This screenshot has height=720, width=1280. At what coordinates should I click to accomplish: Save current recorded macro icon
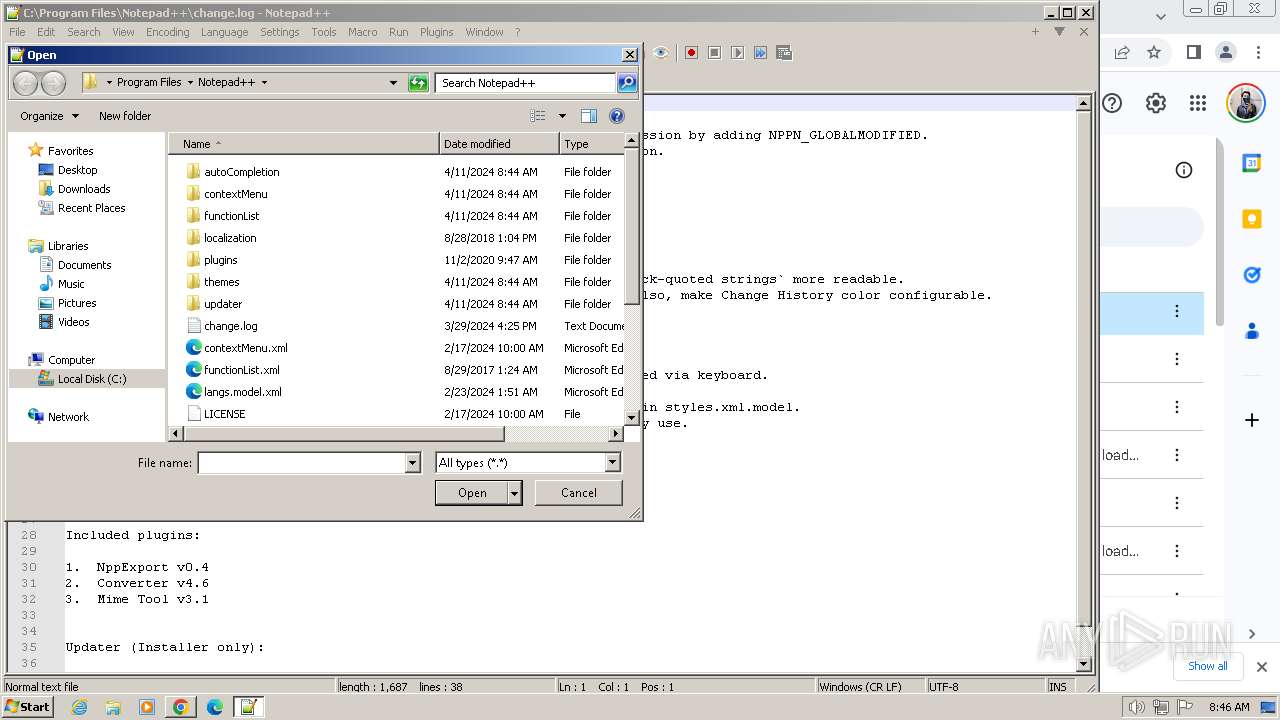pyautogui.click(x=784, y=52)
